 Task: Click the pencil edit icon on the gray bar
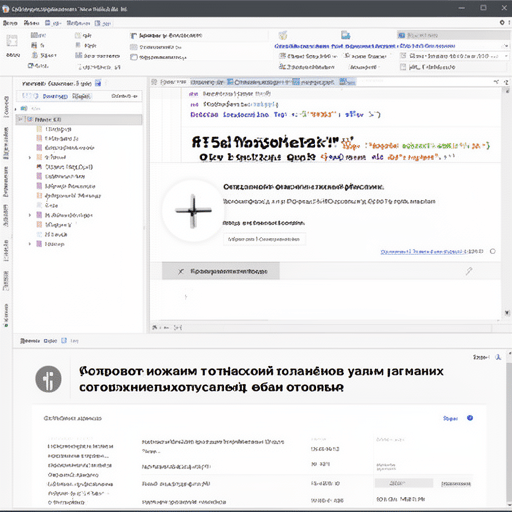tap(469, 271)
